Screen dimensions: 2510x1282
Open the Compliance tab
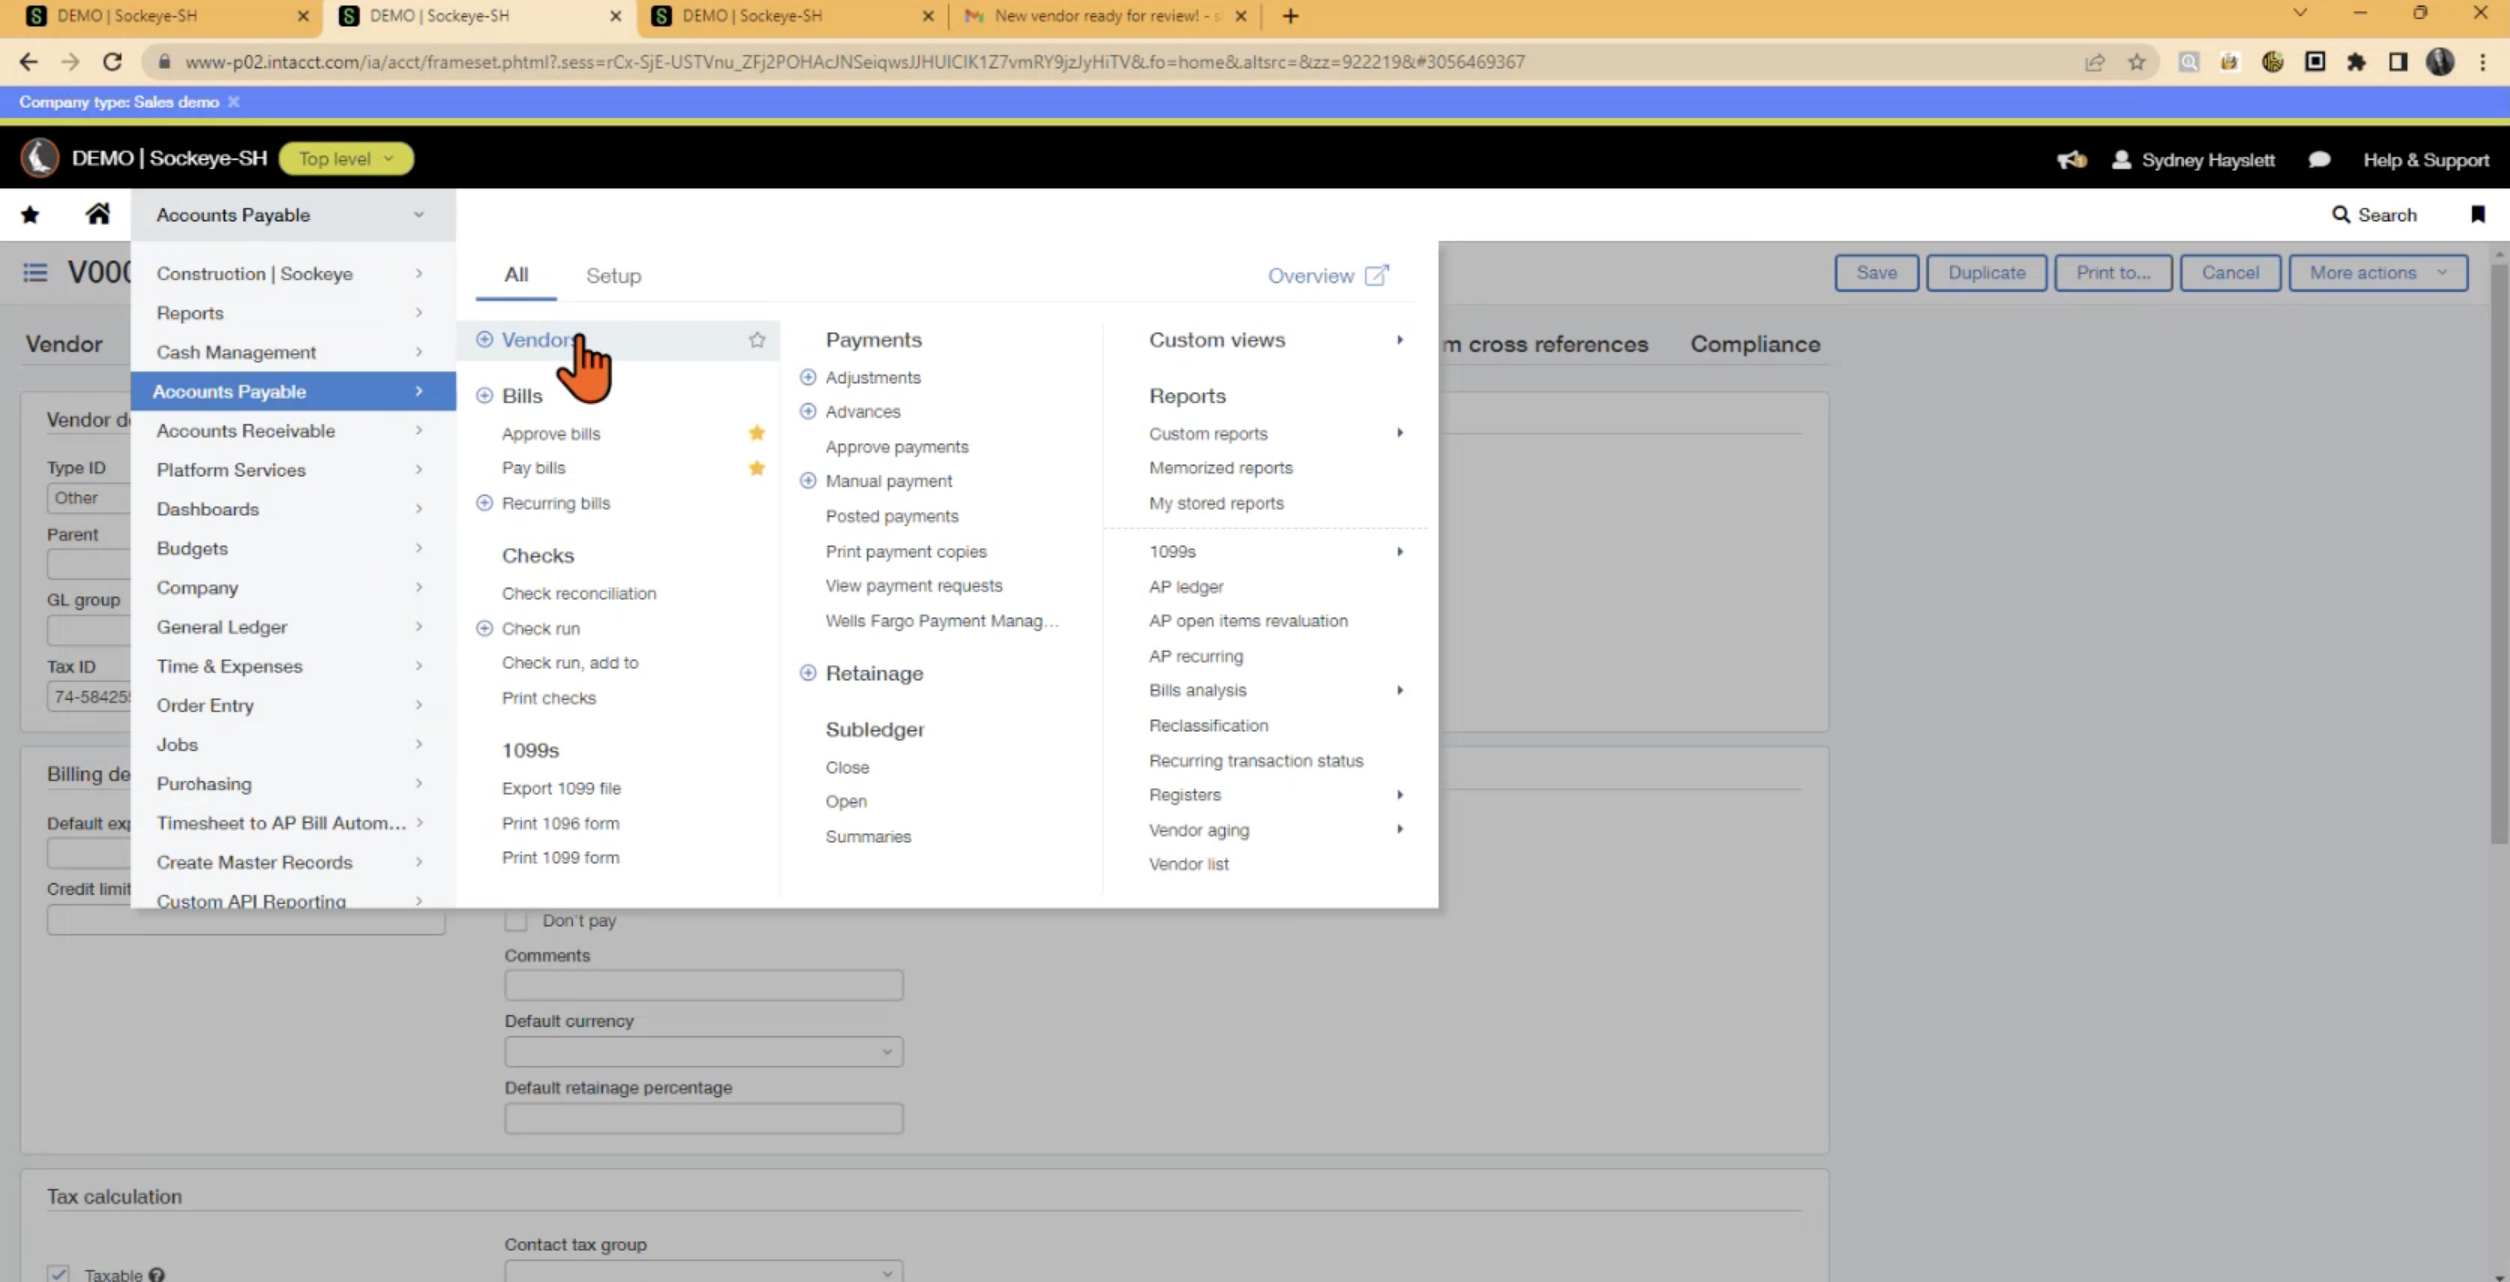(x=1755, y=344)
